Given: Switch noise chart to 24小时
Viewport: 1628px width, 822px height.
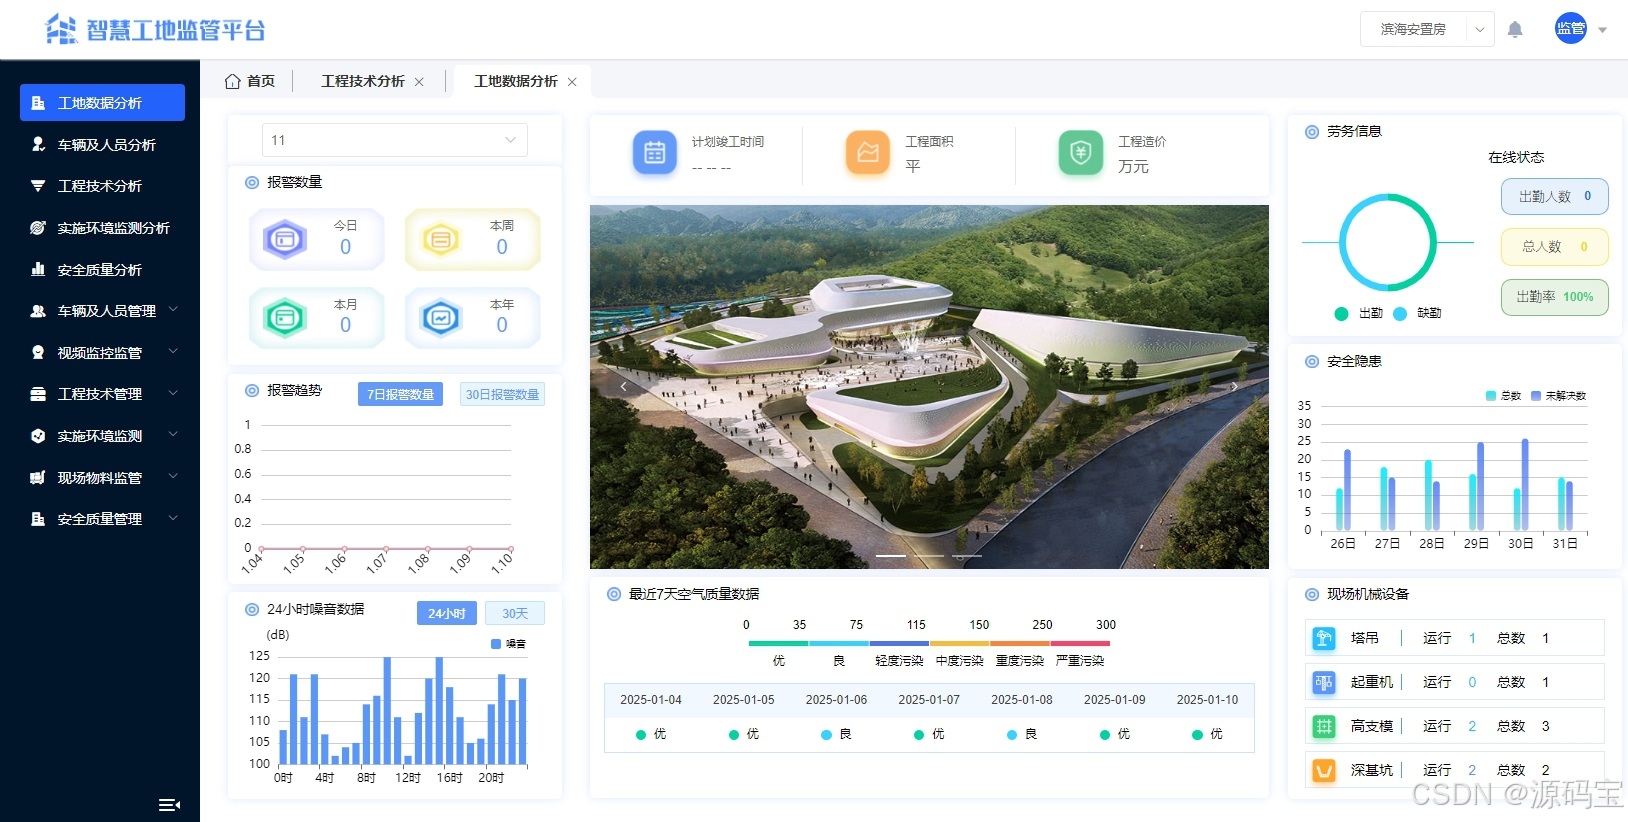Looking at the screenshot, I should point(446,613).
